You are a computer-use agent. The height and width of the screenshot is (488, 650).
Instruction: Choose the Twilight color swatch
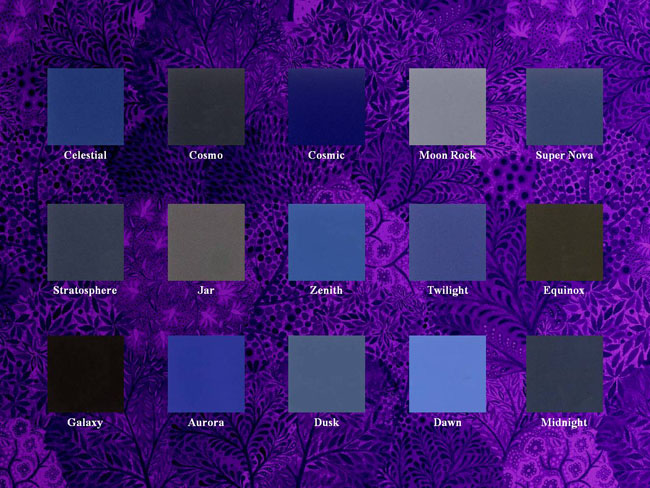[x=447, y=242]
